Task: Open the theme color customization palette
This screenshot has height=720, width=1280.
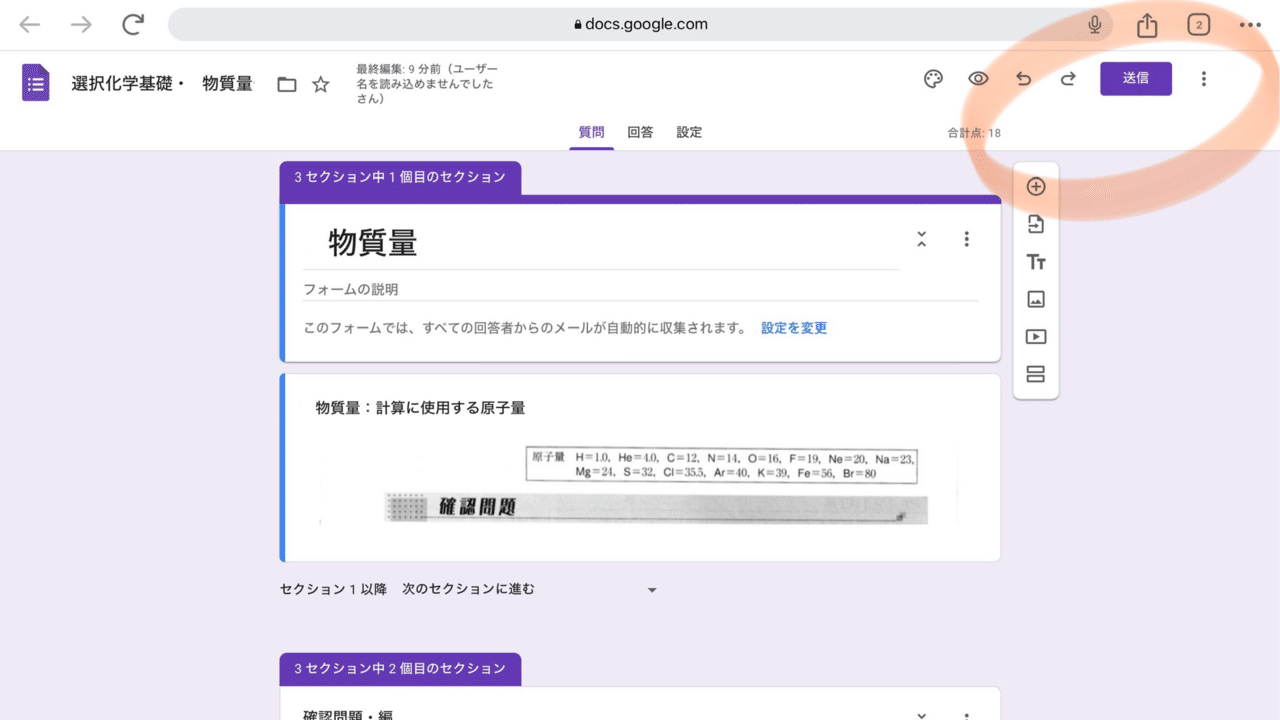Action: click(x=933, y=78)
